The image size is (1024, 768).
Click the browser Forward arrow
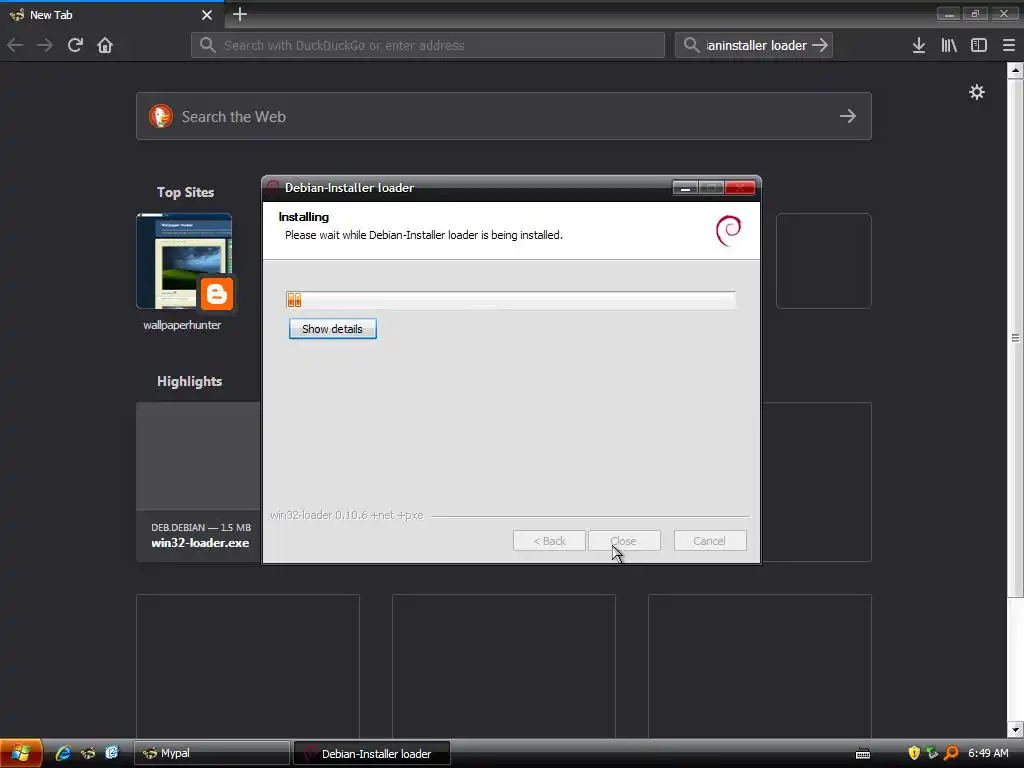(44, 45)
